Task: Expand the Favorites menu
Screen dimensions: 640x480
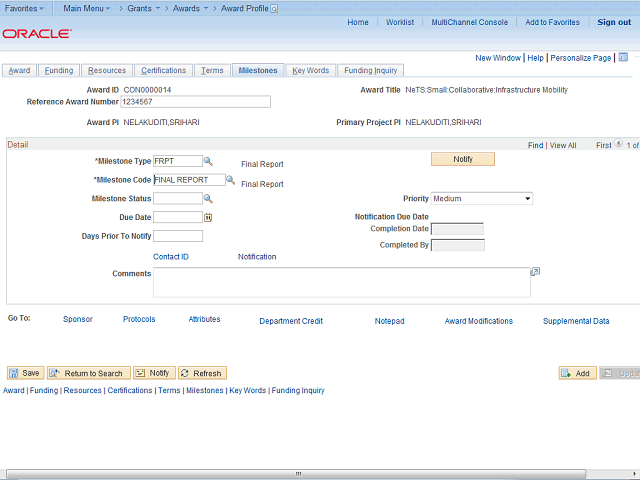Action: pos(24,8)
